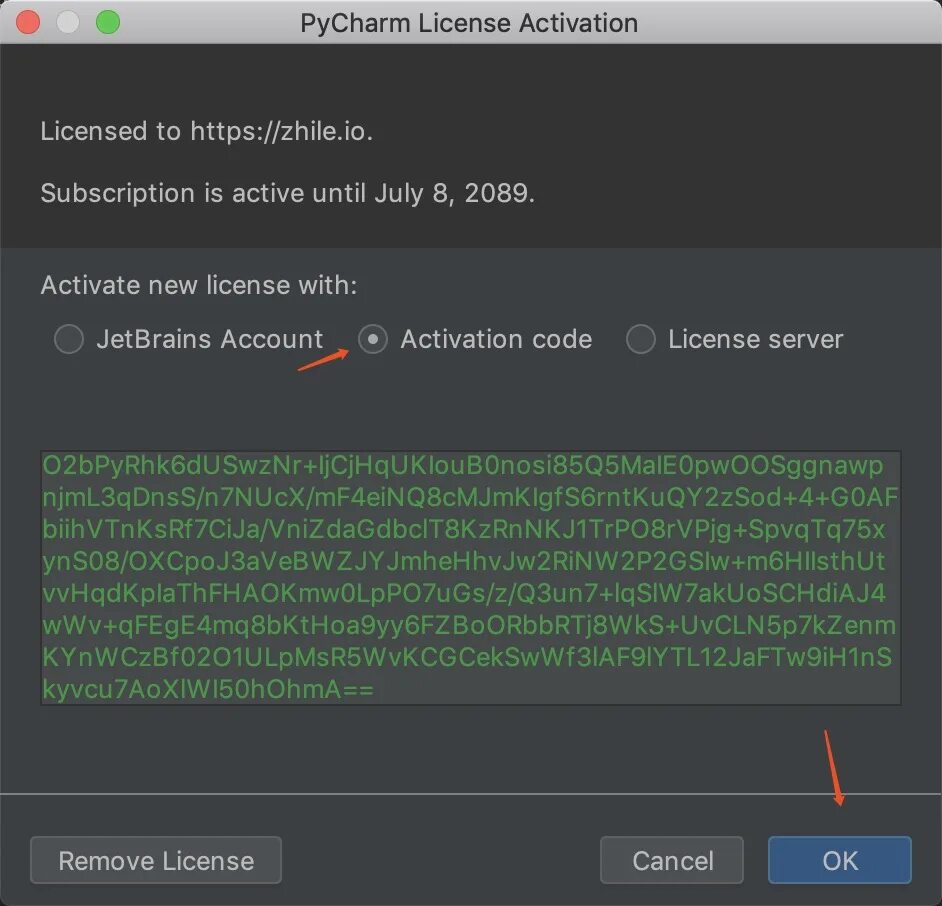This screenshot has width=942, height=906.
Task: Choose the Activation code radio option
Action: (373, 339)
